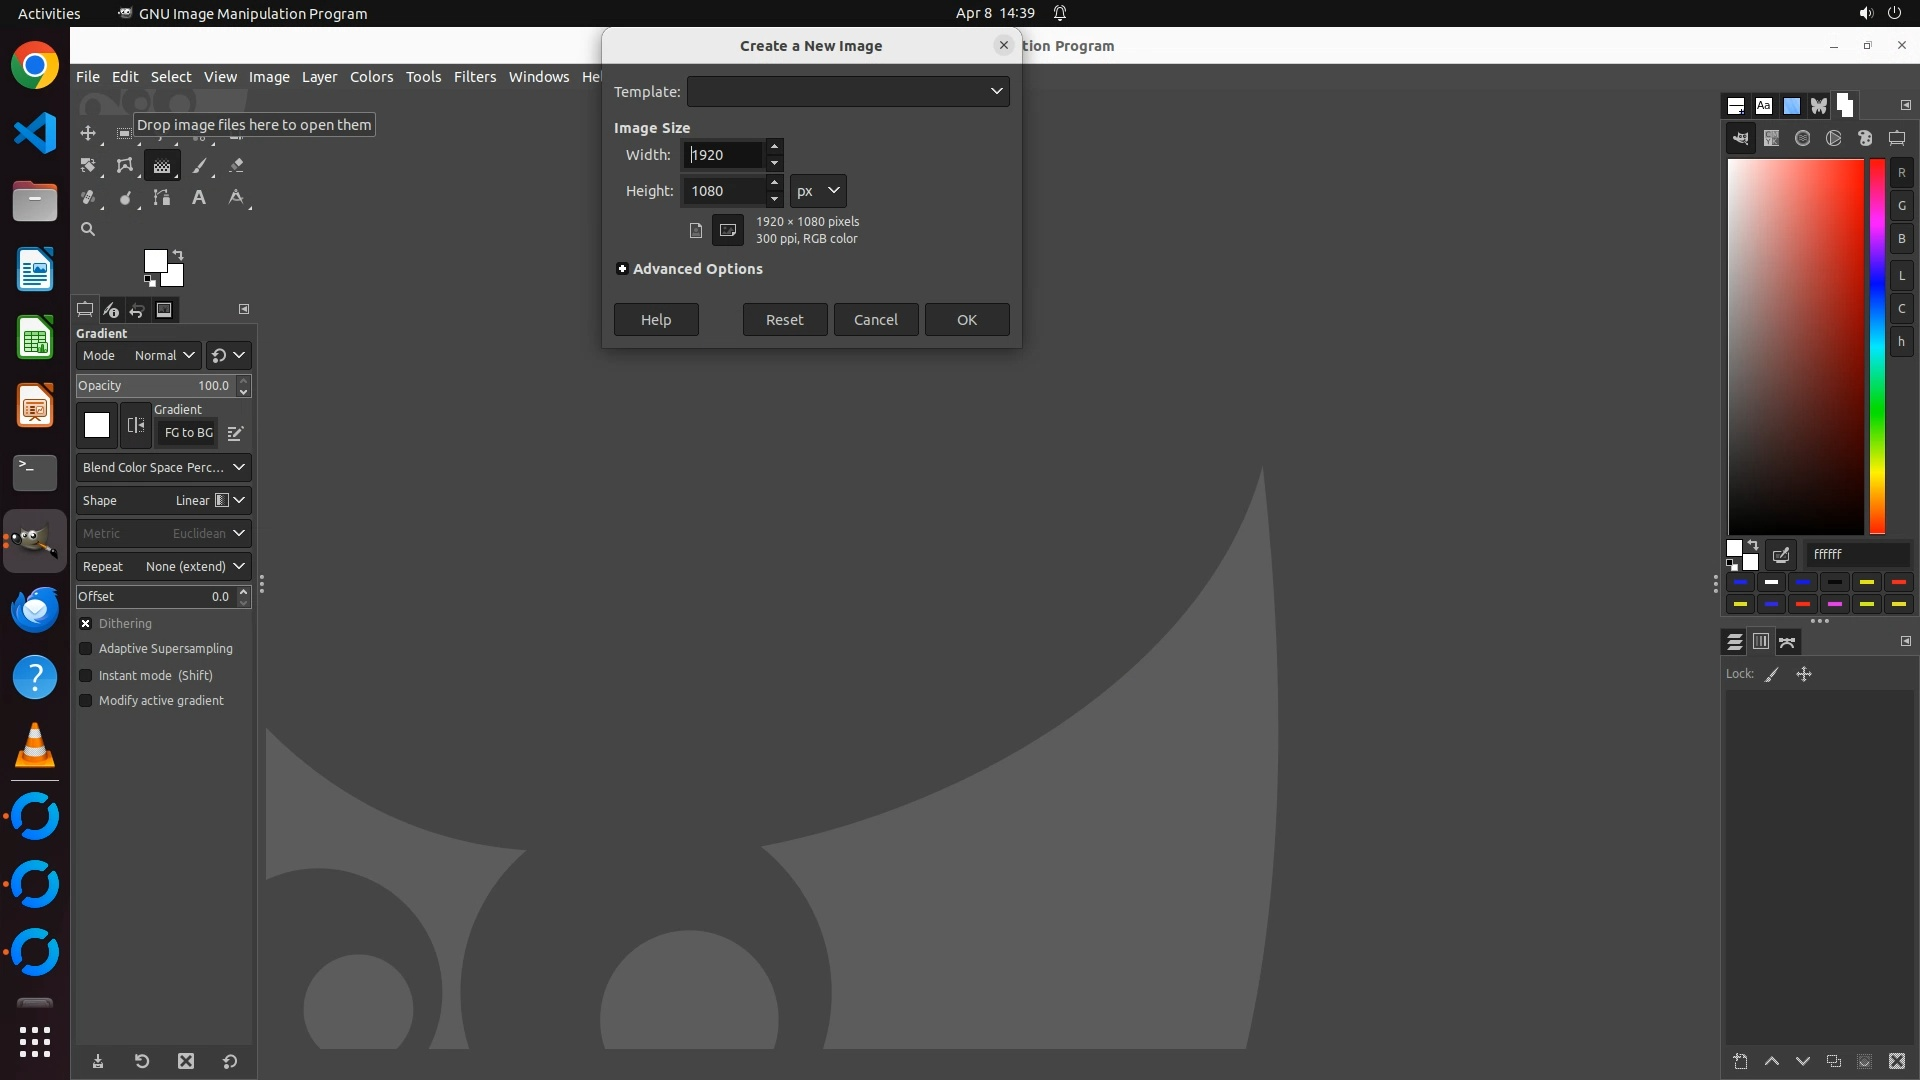The height and width of the screenshot is (1080, 1920).
Task: Disable the Dithering checkbox
Action: 86,623
